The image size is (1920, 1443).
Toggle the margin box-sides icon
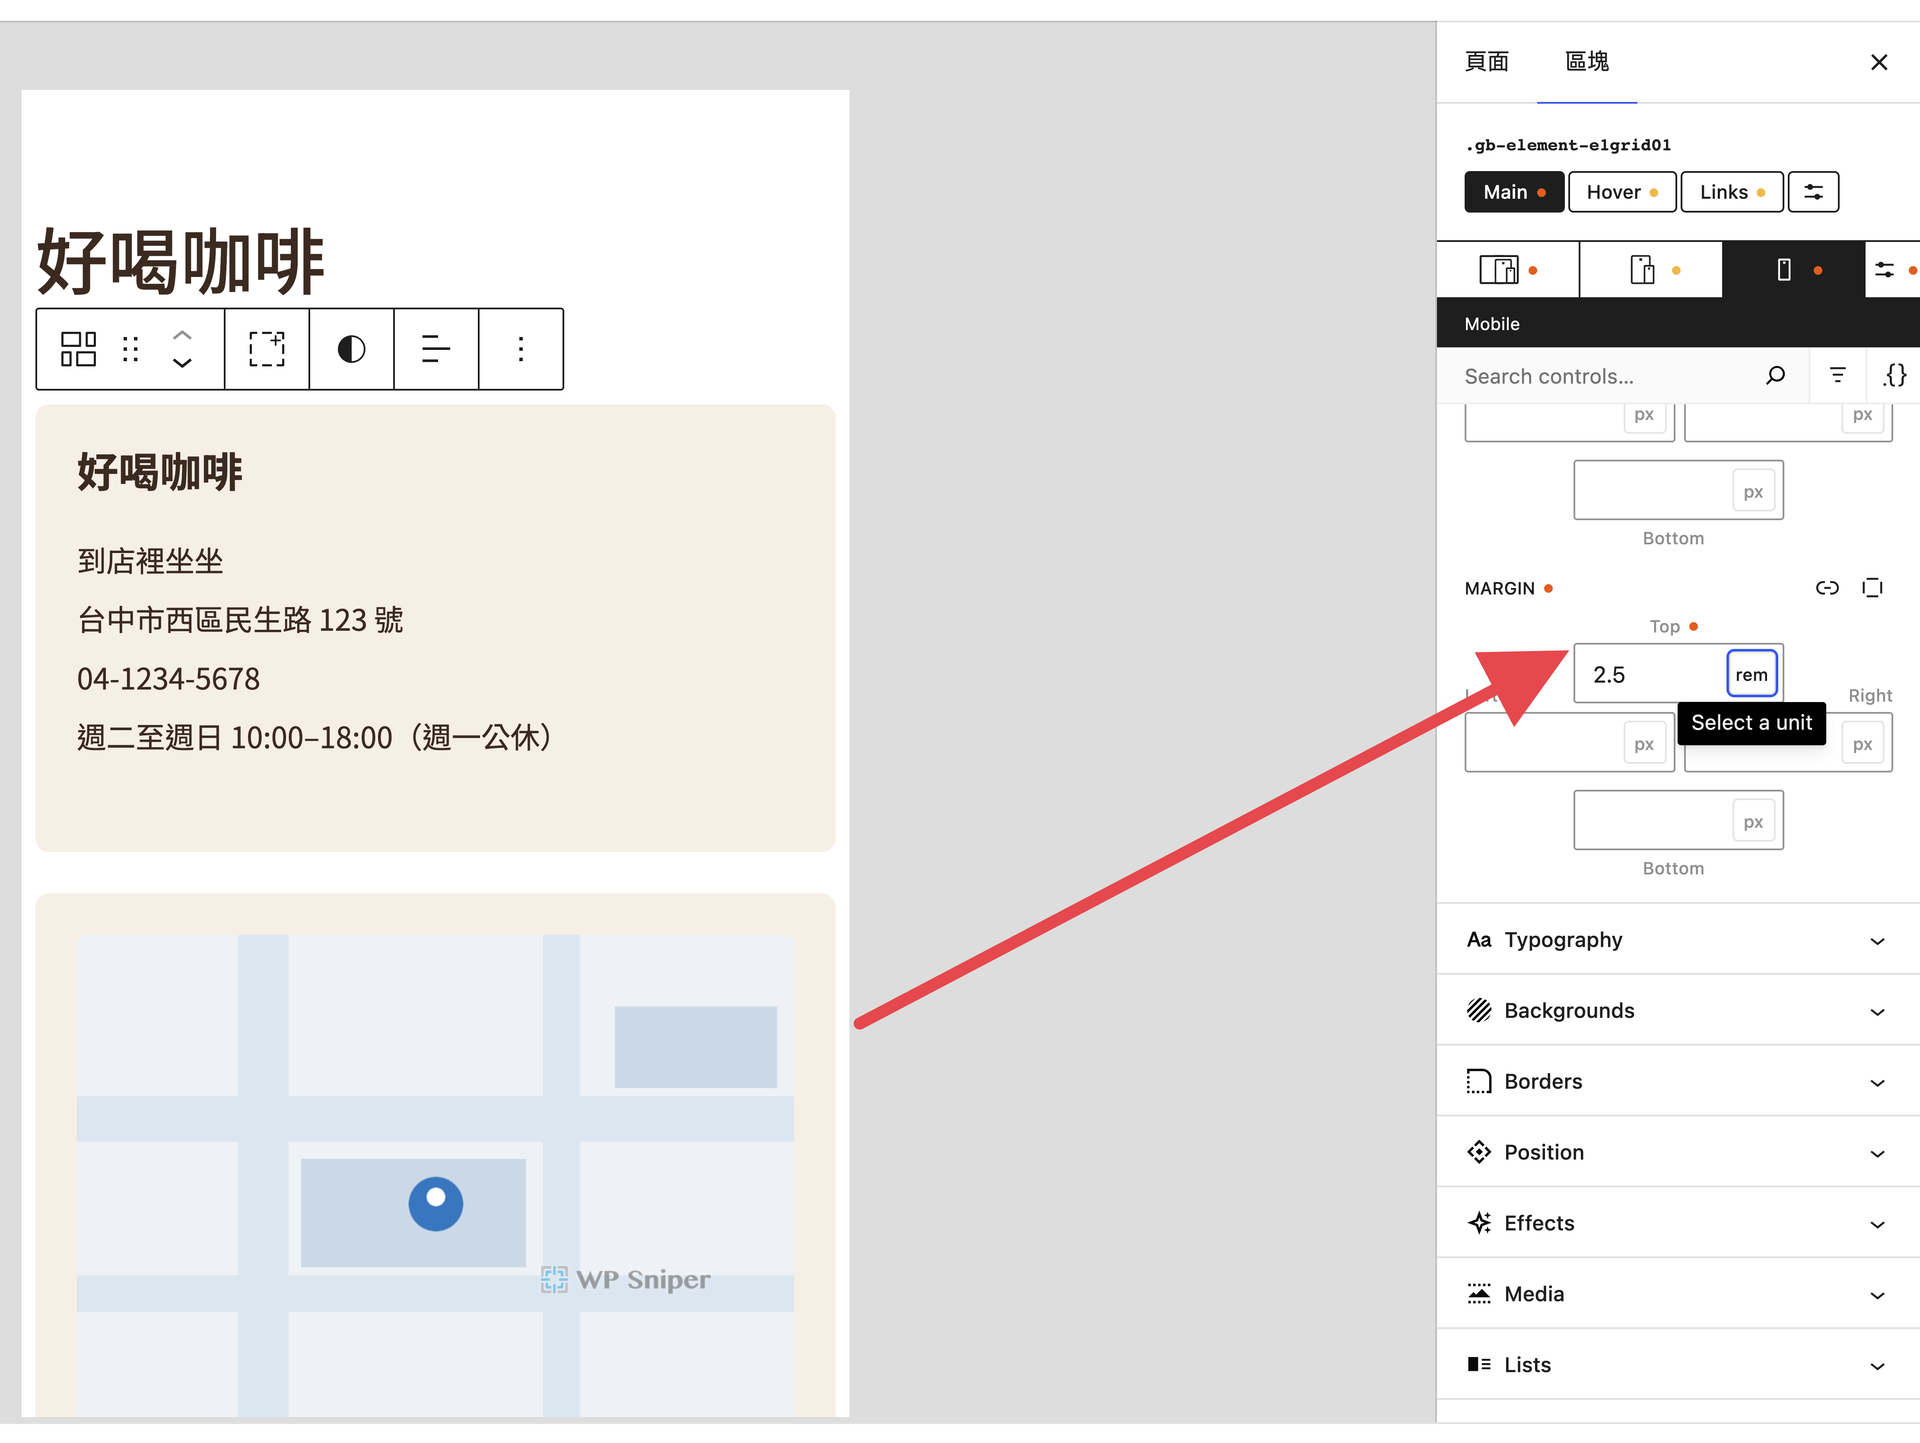(x=1872, y=588)
